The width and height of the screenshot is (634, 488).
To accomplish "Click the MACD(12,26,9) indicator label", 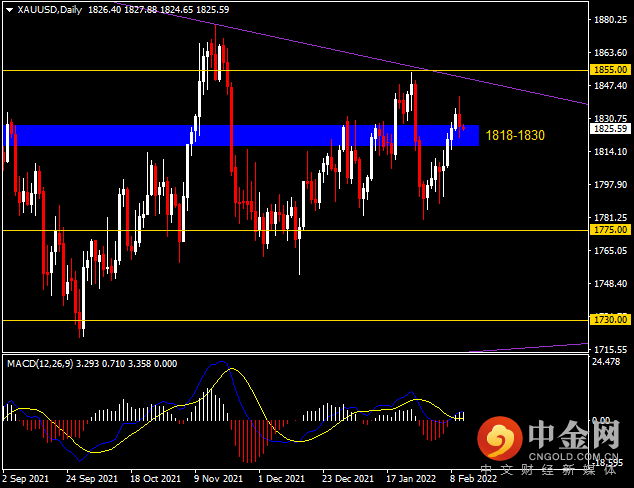I will [40, 363].
